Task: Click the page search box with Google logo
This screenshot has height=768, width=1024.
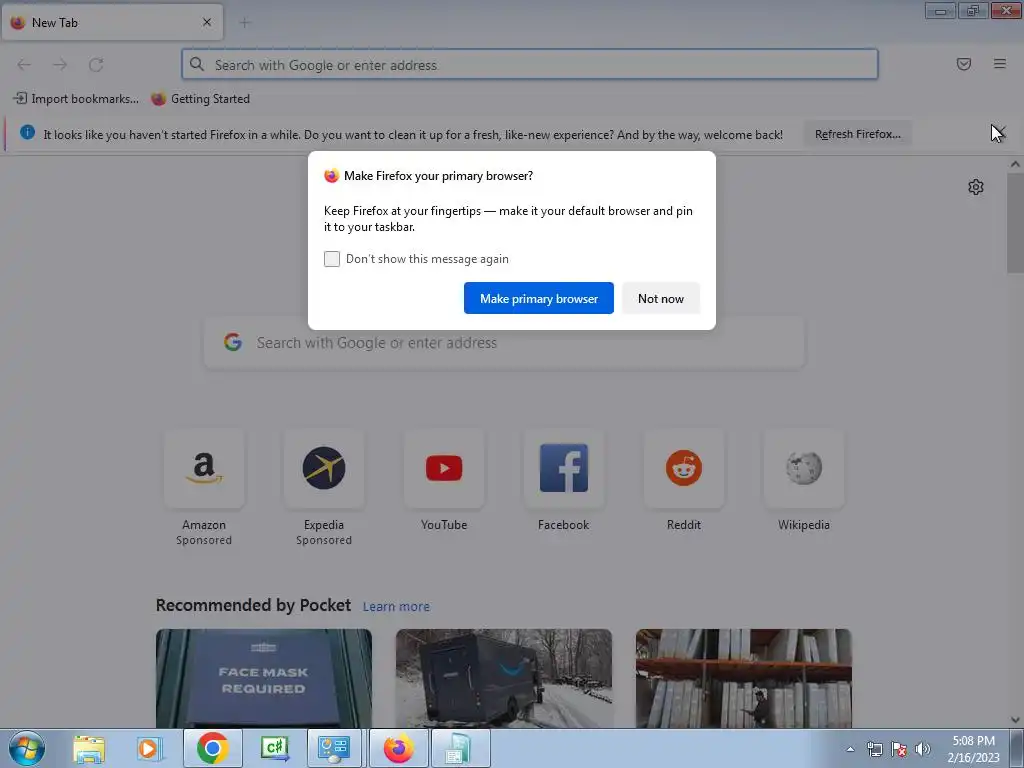Action: click(504, 343)
